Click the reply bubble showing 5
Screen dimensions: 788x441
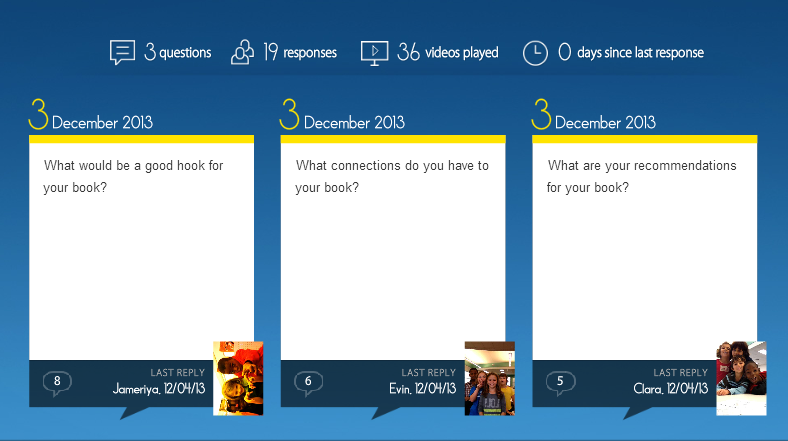(560, 382)
